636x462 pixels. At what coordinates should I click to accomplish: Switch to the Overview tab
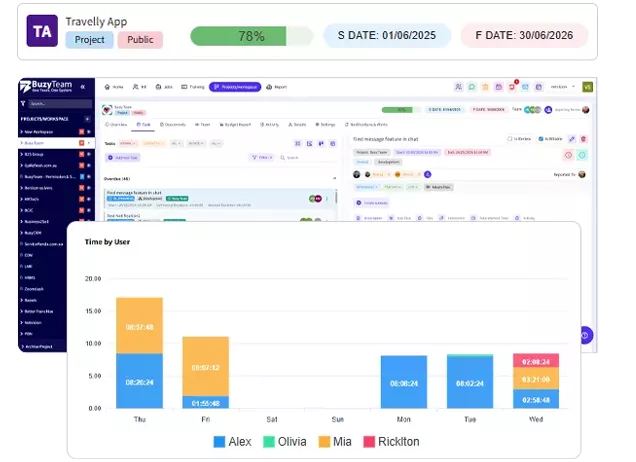coord(116,125)
